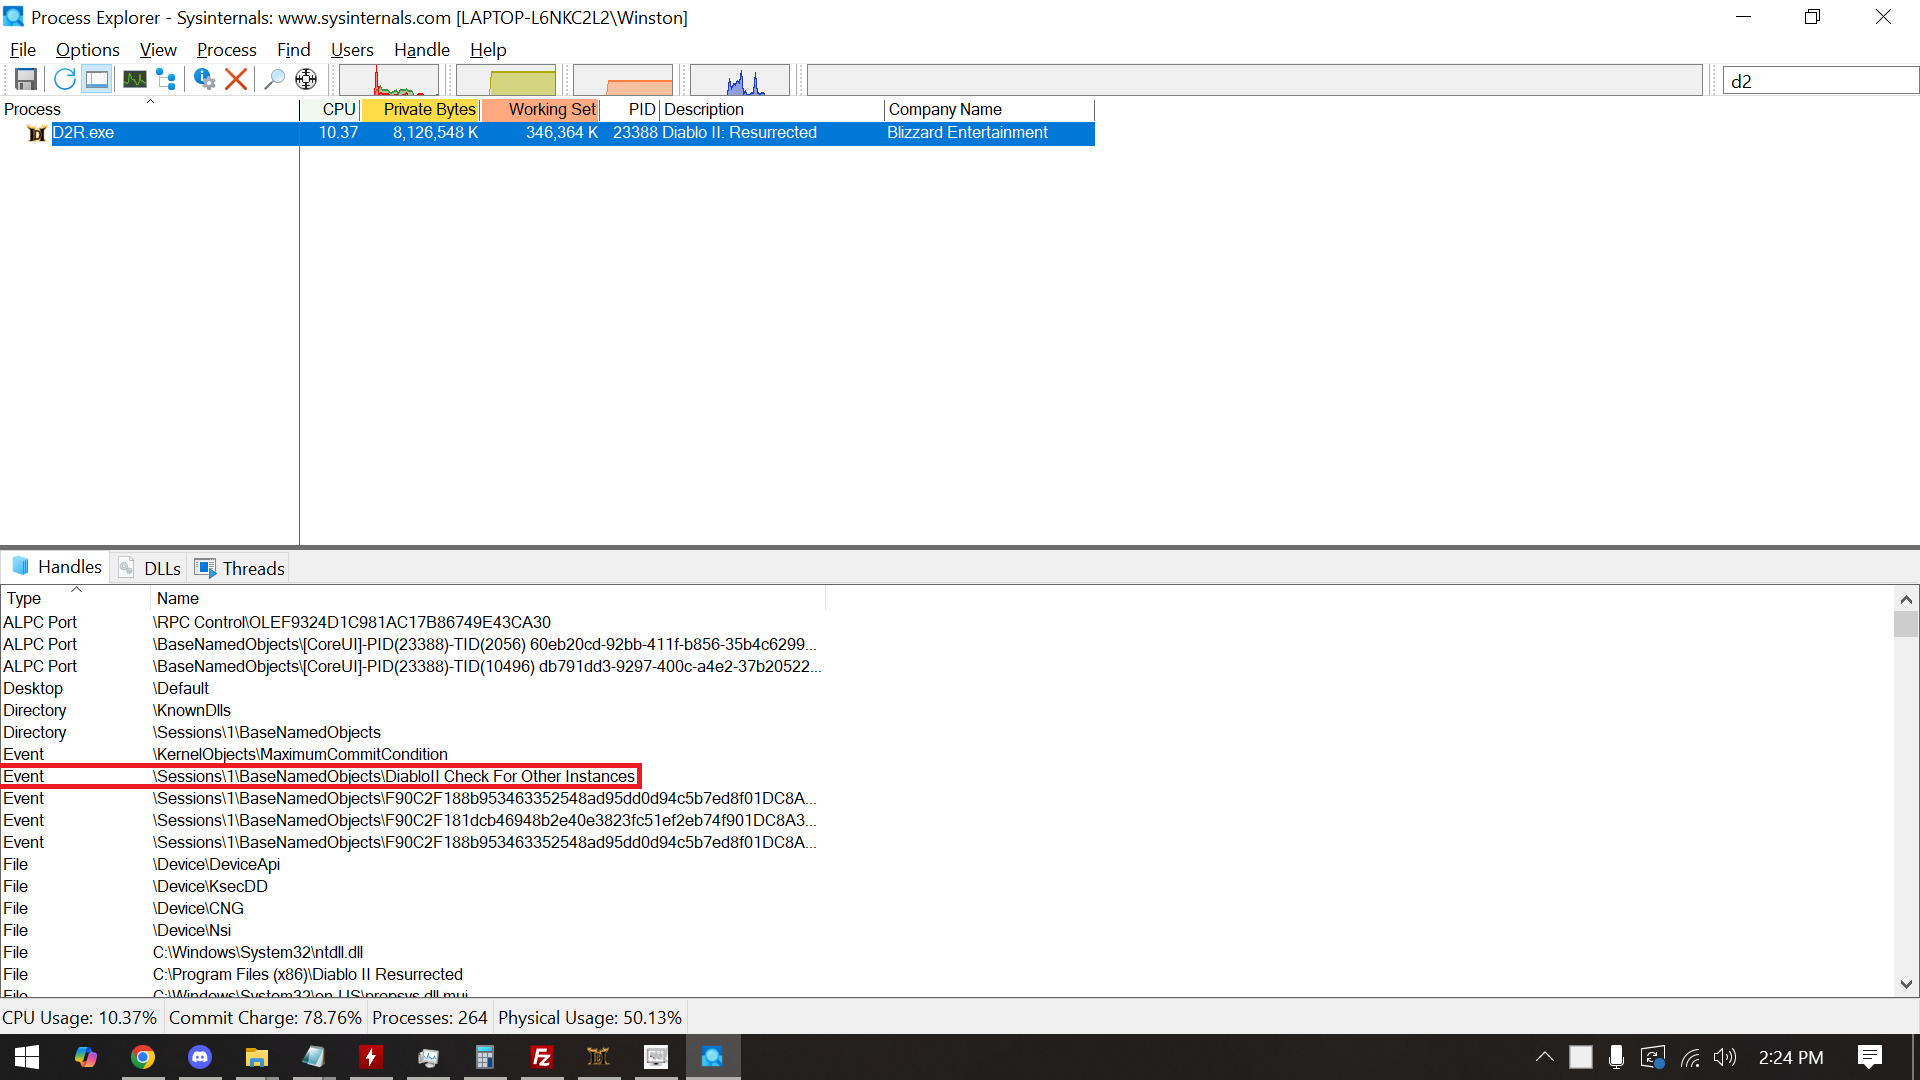
Task: Click scroll-down arrow in the handles pane
Action: [1906, 984]
